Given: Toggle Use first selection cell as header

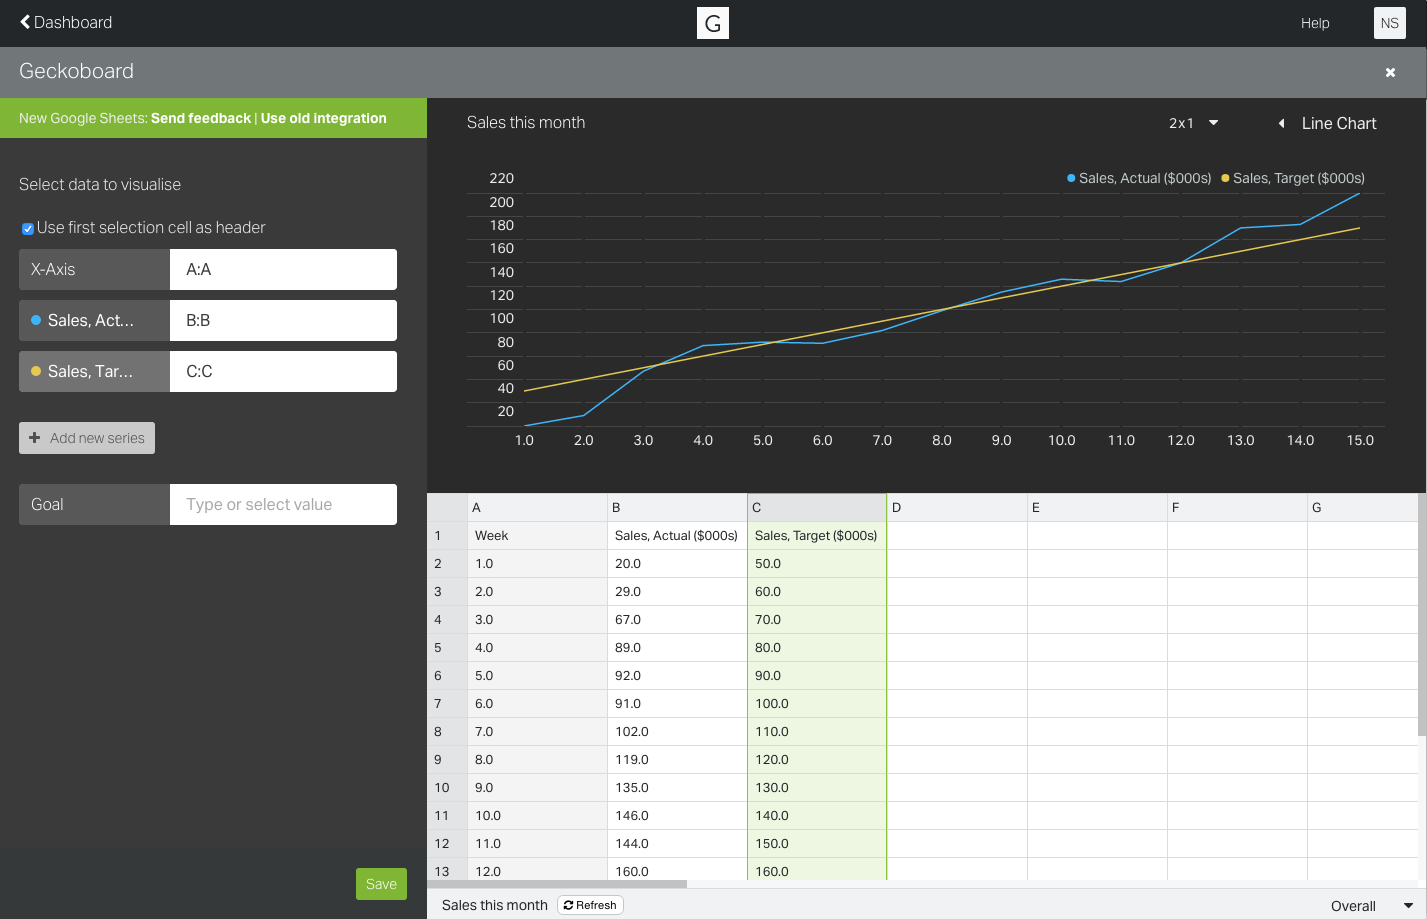Looking at the screenshot, I should pyautogui.click(x=28, y=229).
